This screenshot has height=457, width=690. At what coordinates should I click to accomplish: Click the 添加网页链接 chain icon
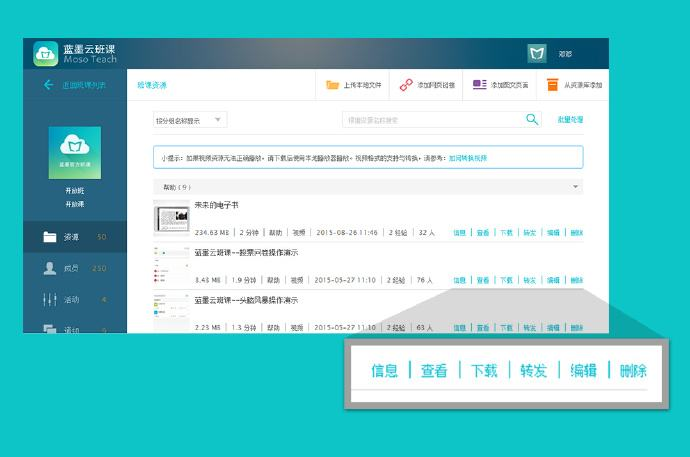[x=406, y=85]
